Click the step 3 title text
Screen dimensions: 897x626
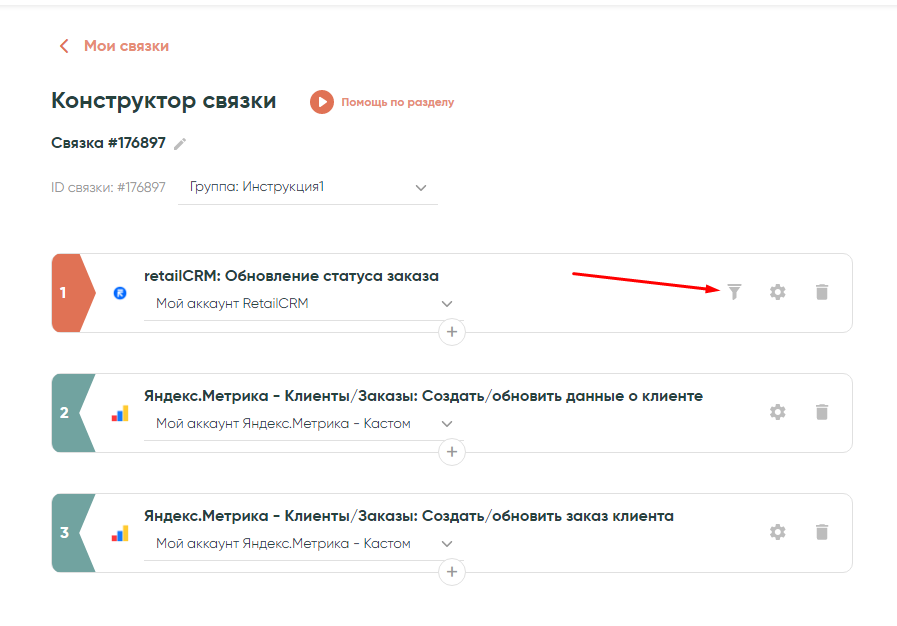pos(409,516)
